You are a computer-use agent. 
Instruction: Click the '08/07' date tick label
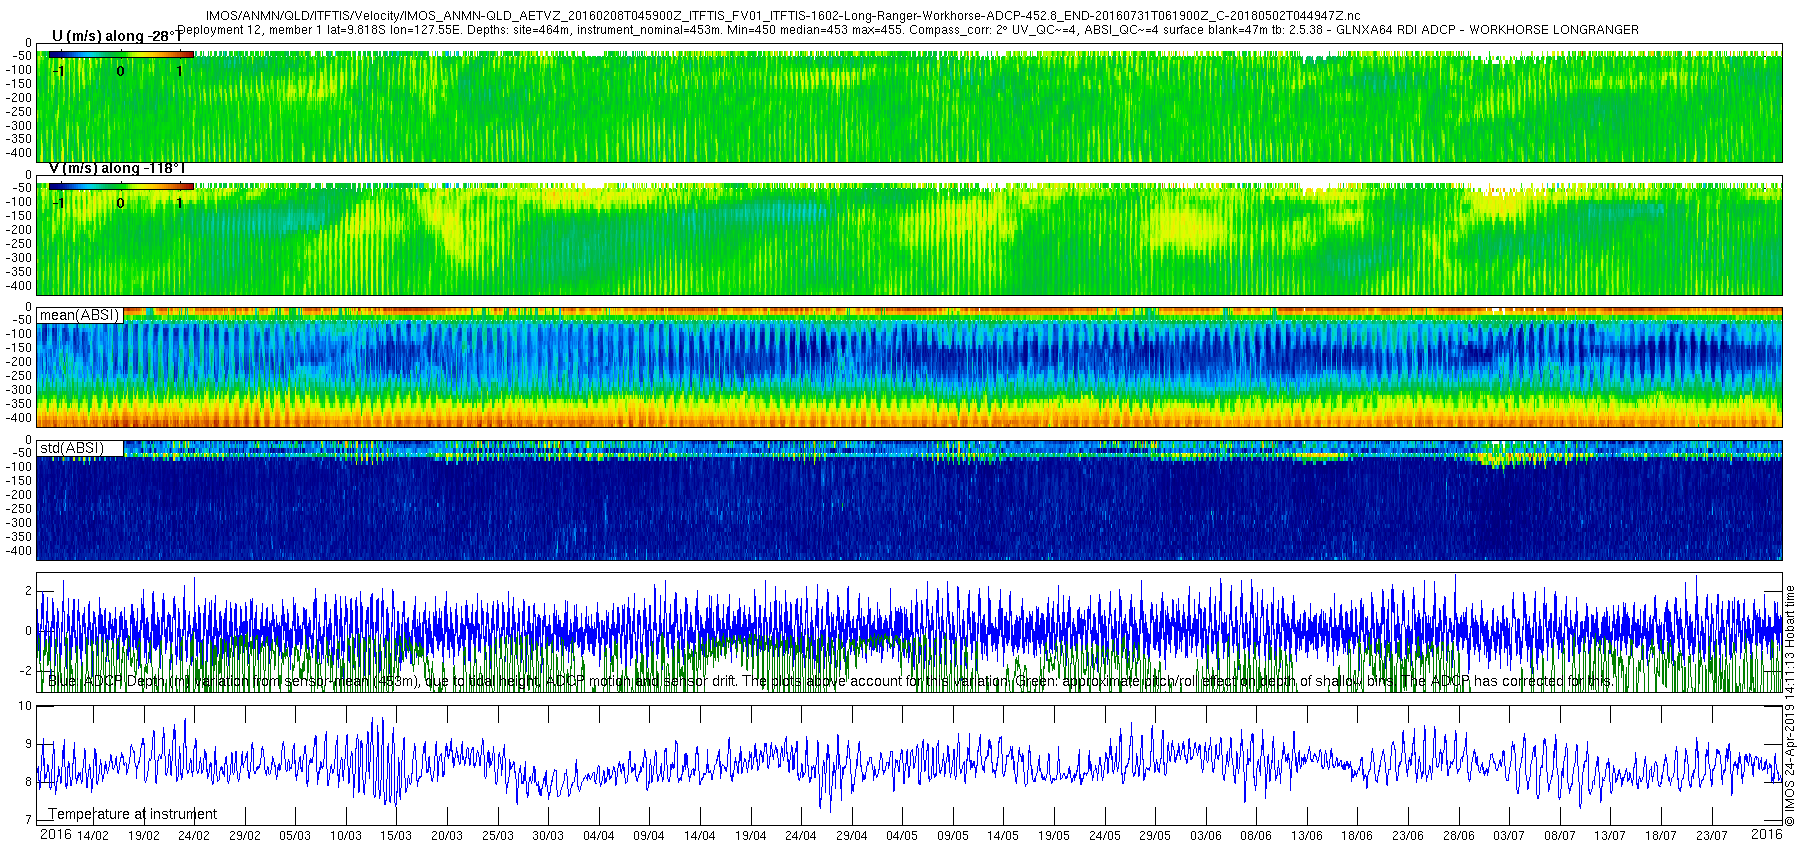tap(1560, 836)
